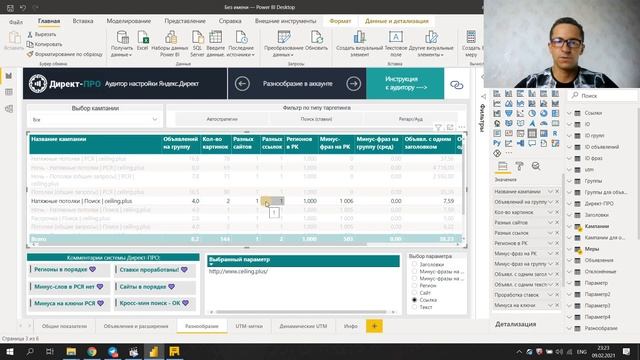Open the Общие показатели page tab
The width and height of the screenshot is (640, 360).
coord(64,326)
